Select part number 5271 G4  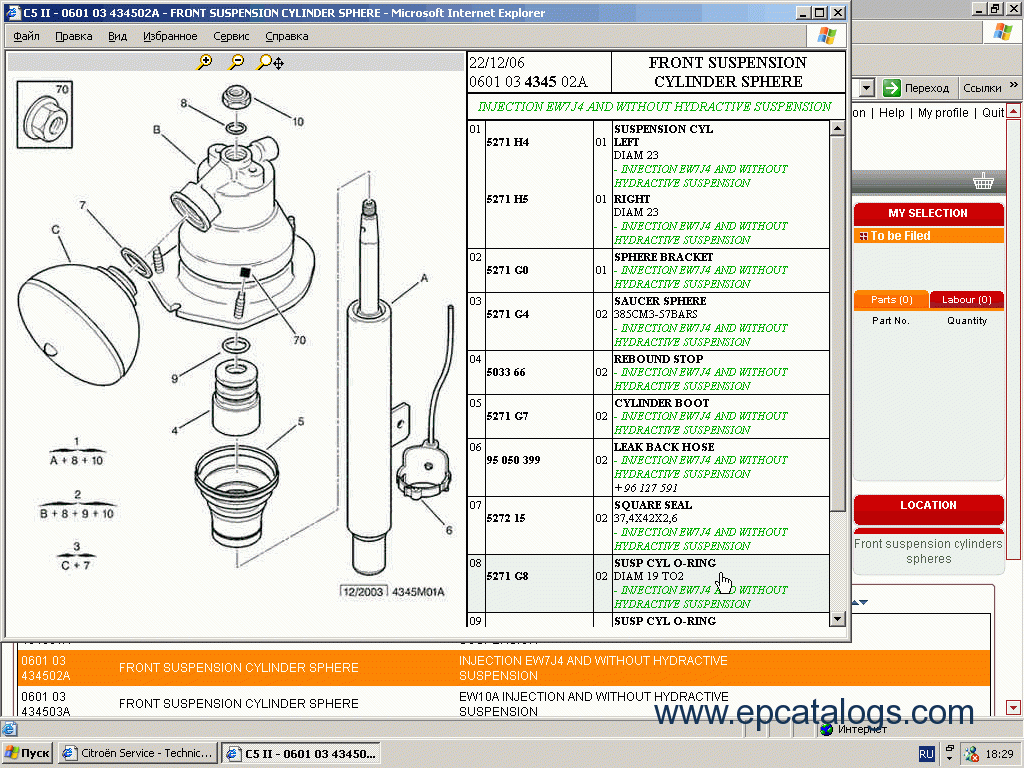(x=507, y=314)
